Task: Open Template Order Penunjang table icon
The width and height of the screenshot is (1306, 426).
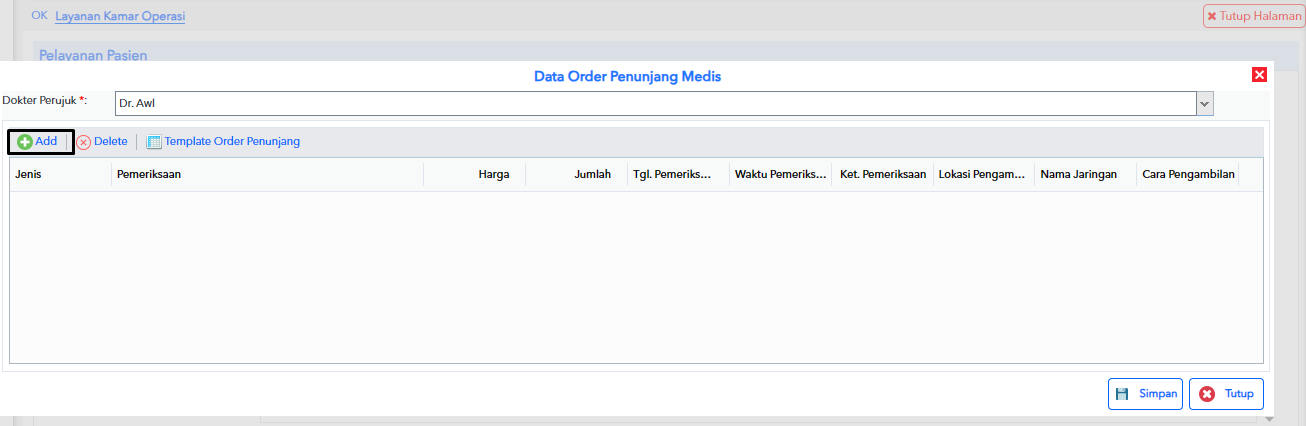Action: (x=154, y=142)
